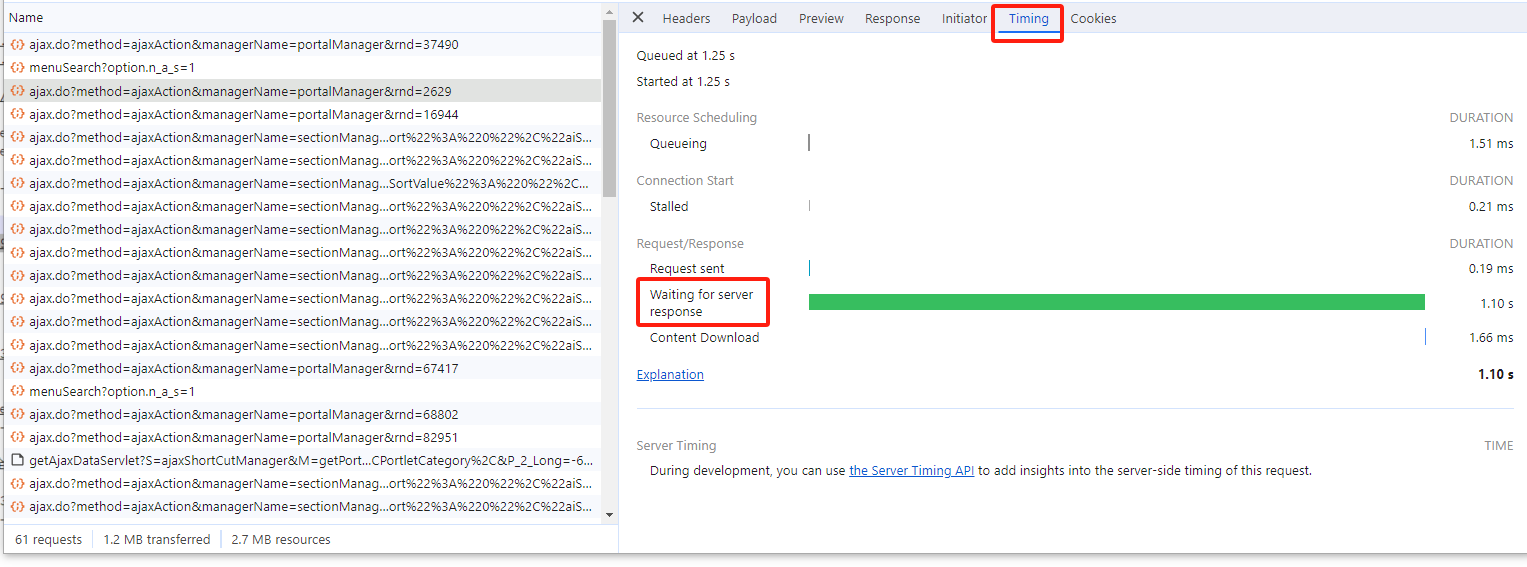Click the 1.2 MB transferred status entry
The image size is (1527, 567).
click(x=157, y=539)
